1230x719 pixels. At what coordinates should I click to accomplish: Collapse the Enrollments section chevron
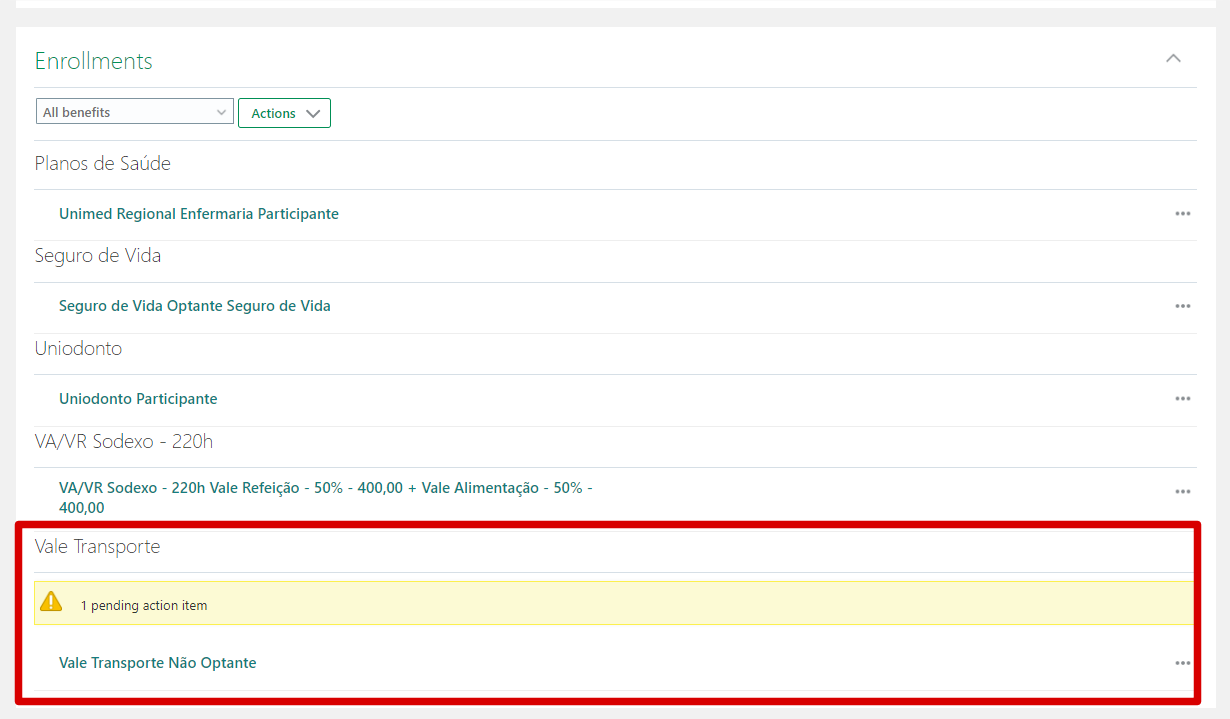coord(1174,59)
